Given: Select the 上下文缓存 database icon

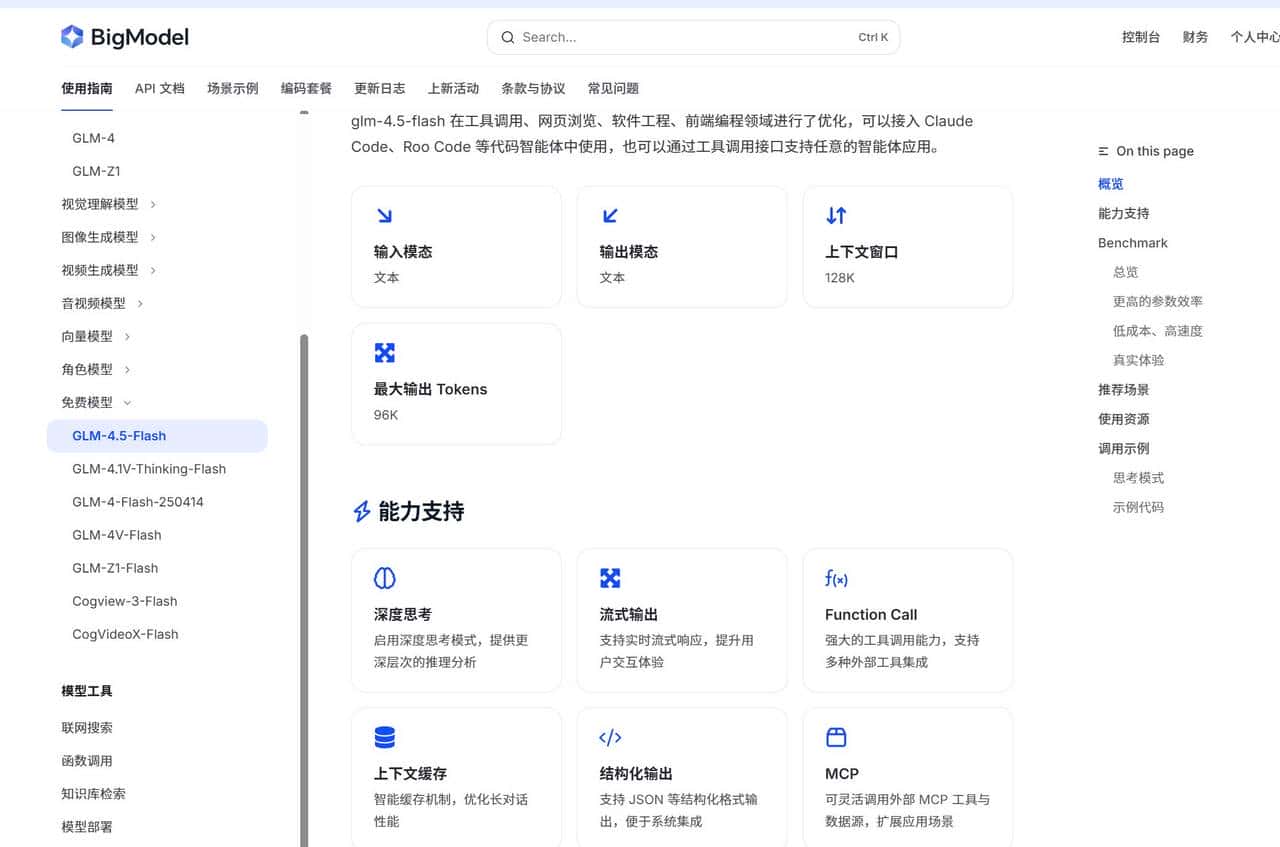Looking at the screenshot, I should (x=385, y=737).
